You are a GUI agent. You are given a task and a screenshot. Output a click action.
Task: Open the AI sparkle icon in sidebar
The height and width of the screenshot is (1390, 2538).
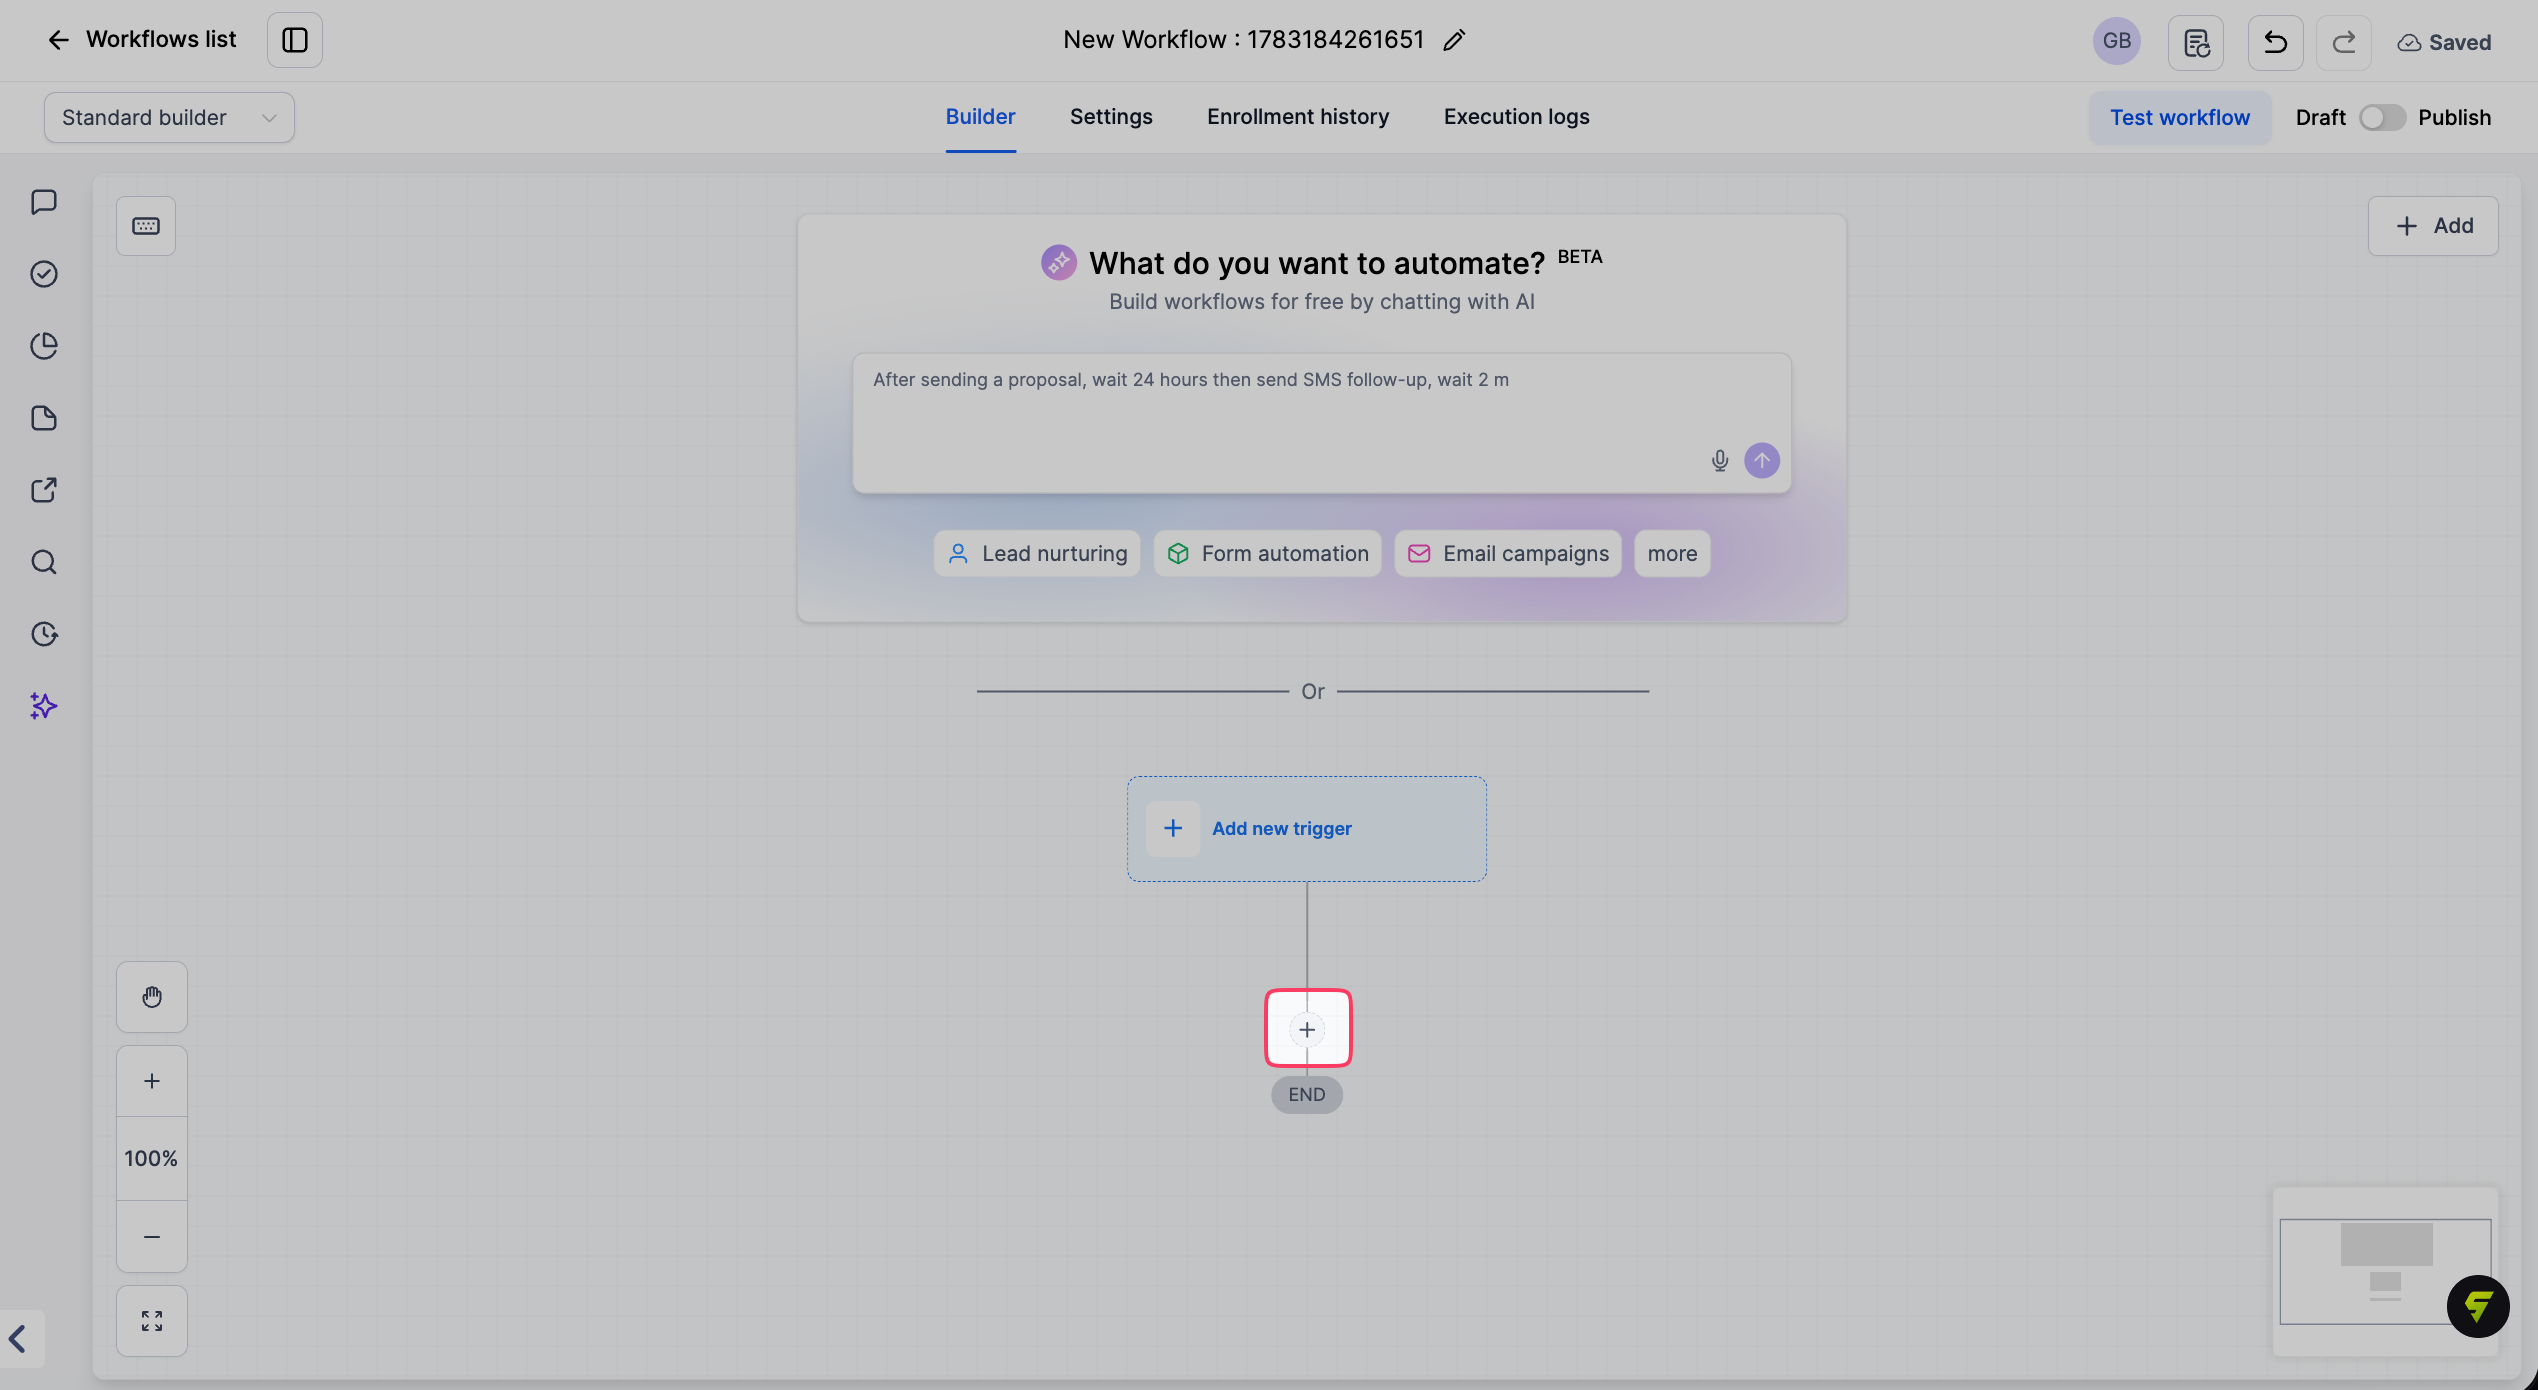click(44, 706)
